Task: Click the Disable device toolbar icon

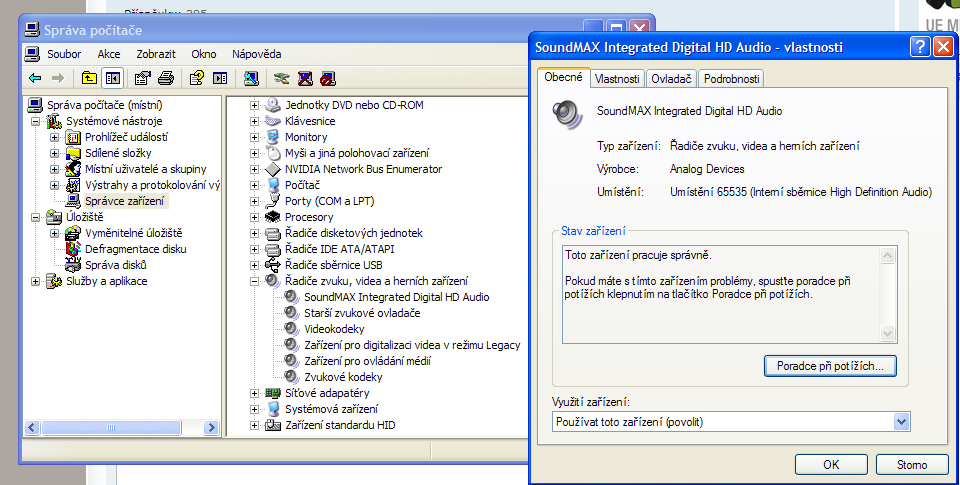Action: pyautogui.click(x=328, y=78)
